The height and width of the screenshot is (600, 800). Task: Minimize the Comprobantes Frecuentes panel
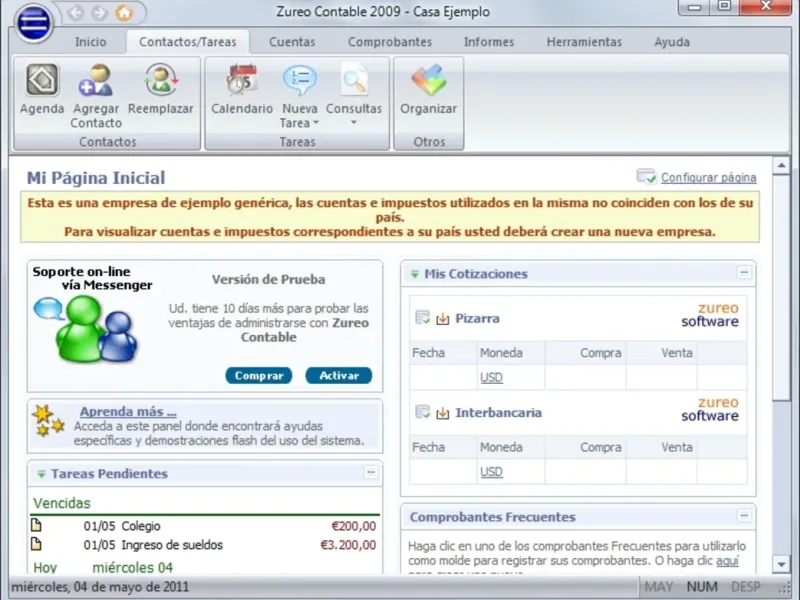[x=744, y=516]
